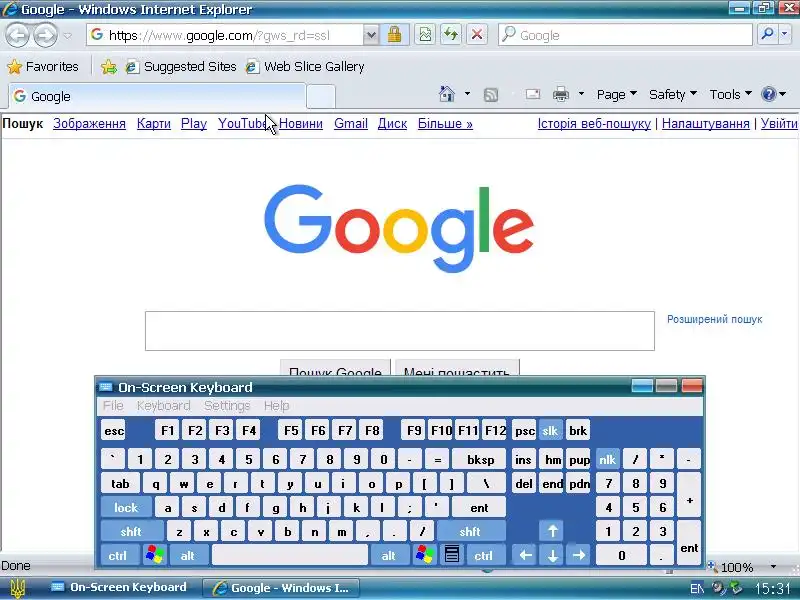View the security lock icon report
The image size is (800, 600).
[x=394, y=35]
